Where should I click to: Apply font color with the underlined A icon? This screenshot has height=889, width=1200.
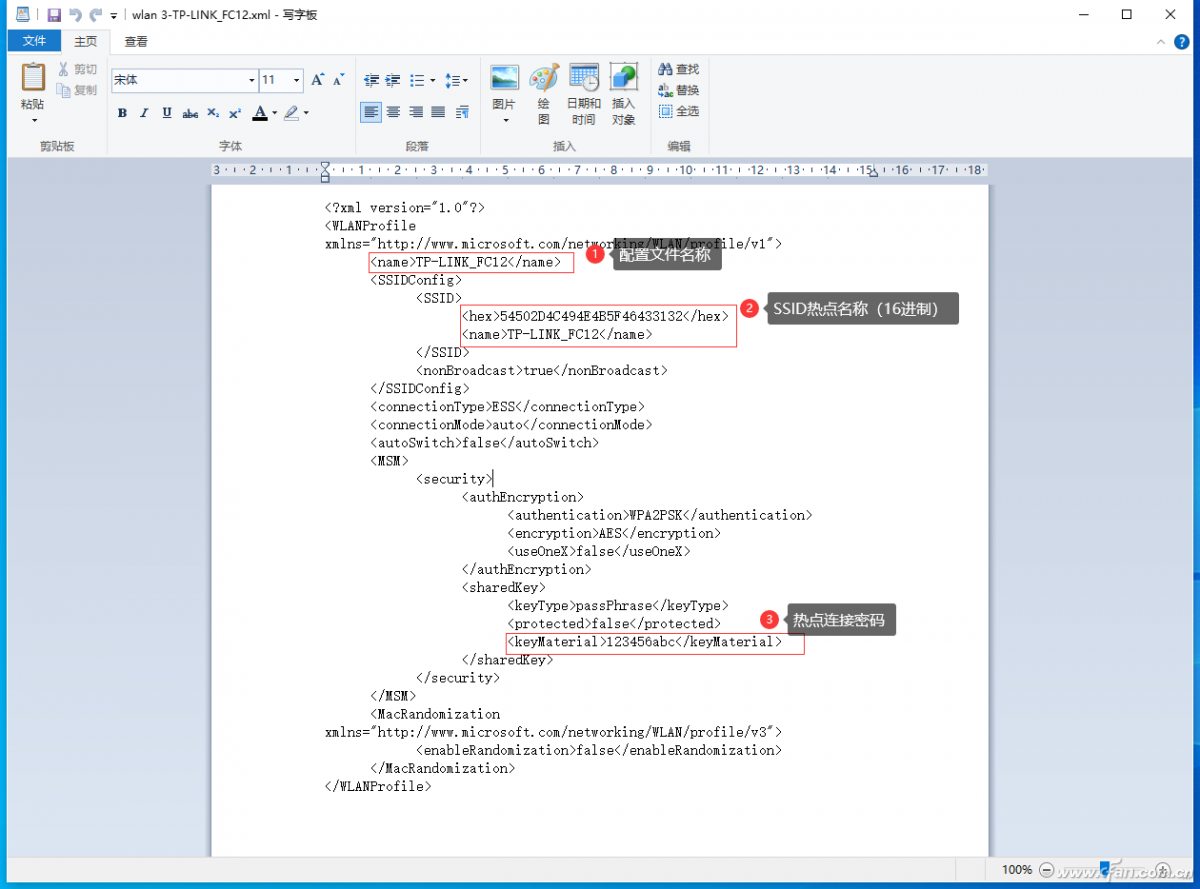pos(260,113)
